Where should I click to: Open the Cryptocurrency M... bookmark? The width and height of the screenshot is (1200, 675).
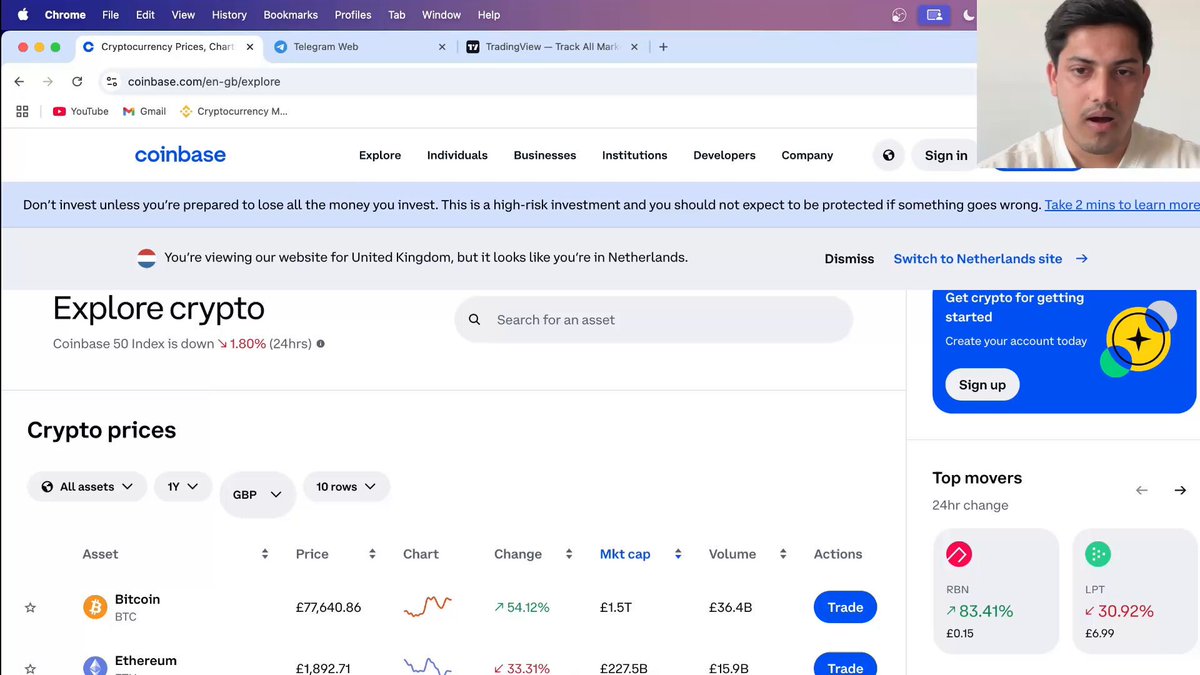233,111
